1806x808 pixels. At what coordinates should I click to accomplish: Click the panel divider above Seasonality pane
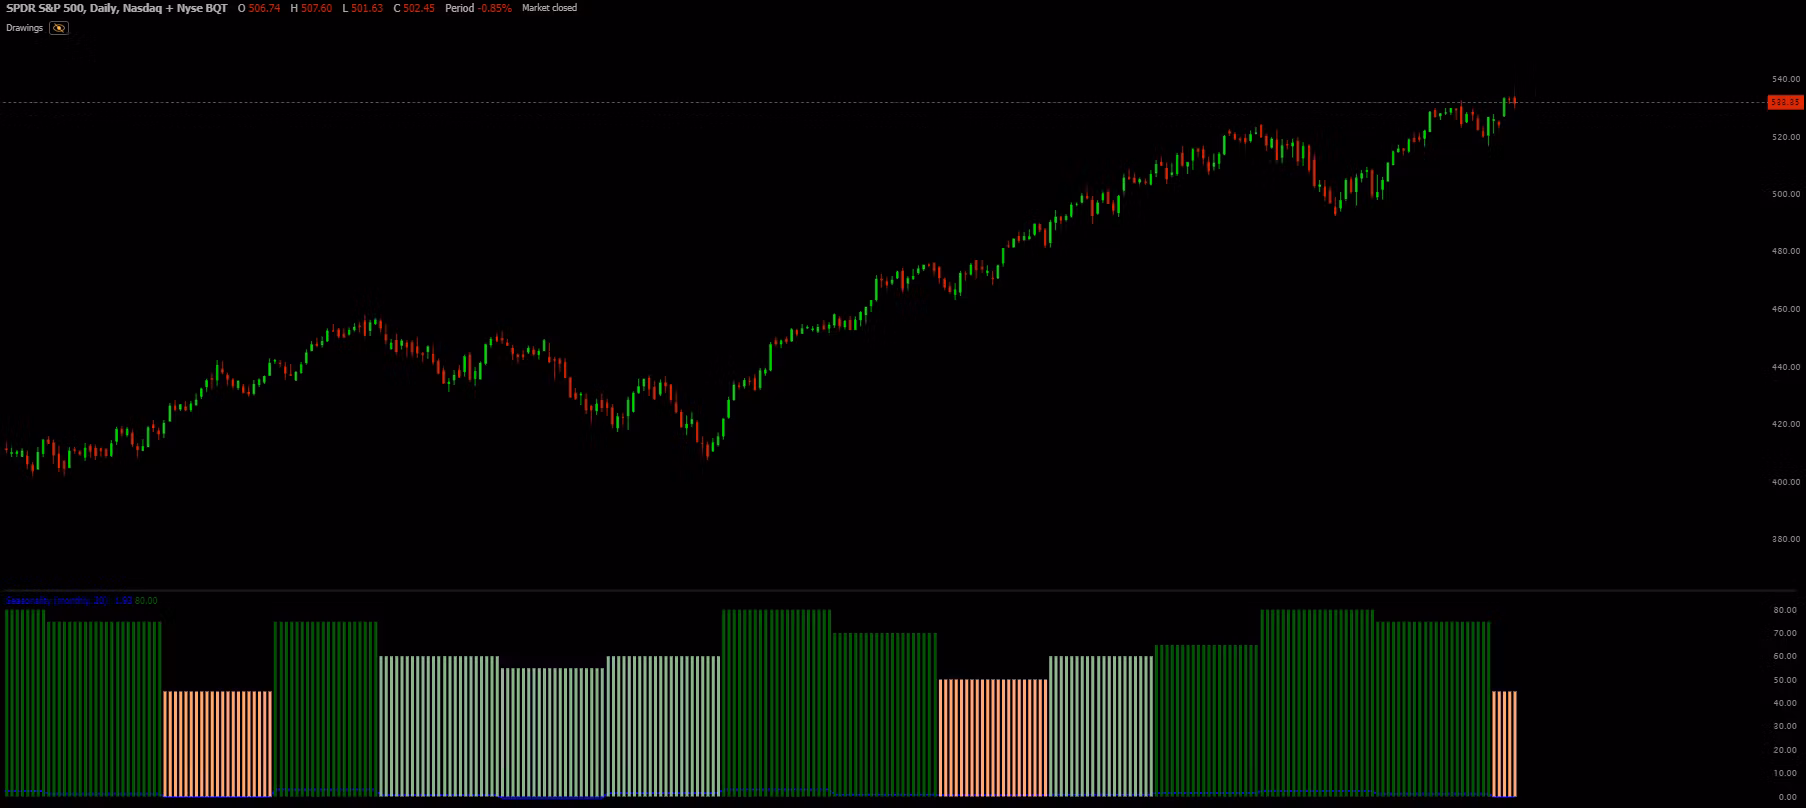pyautogui.click(x=880, y=591)
